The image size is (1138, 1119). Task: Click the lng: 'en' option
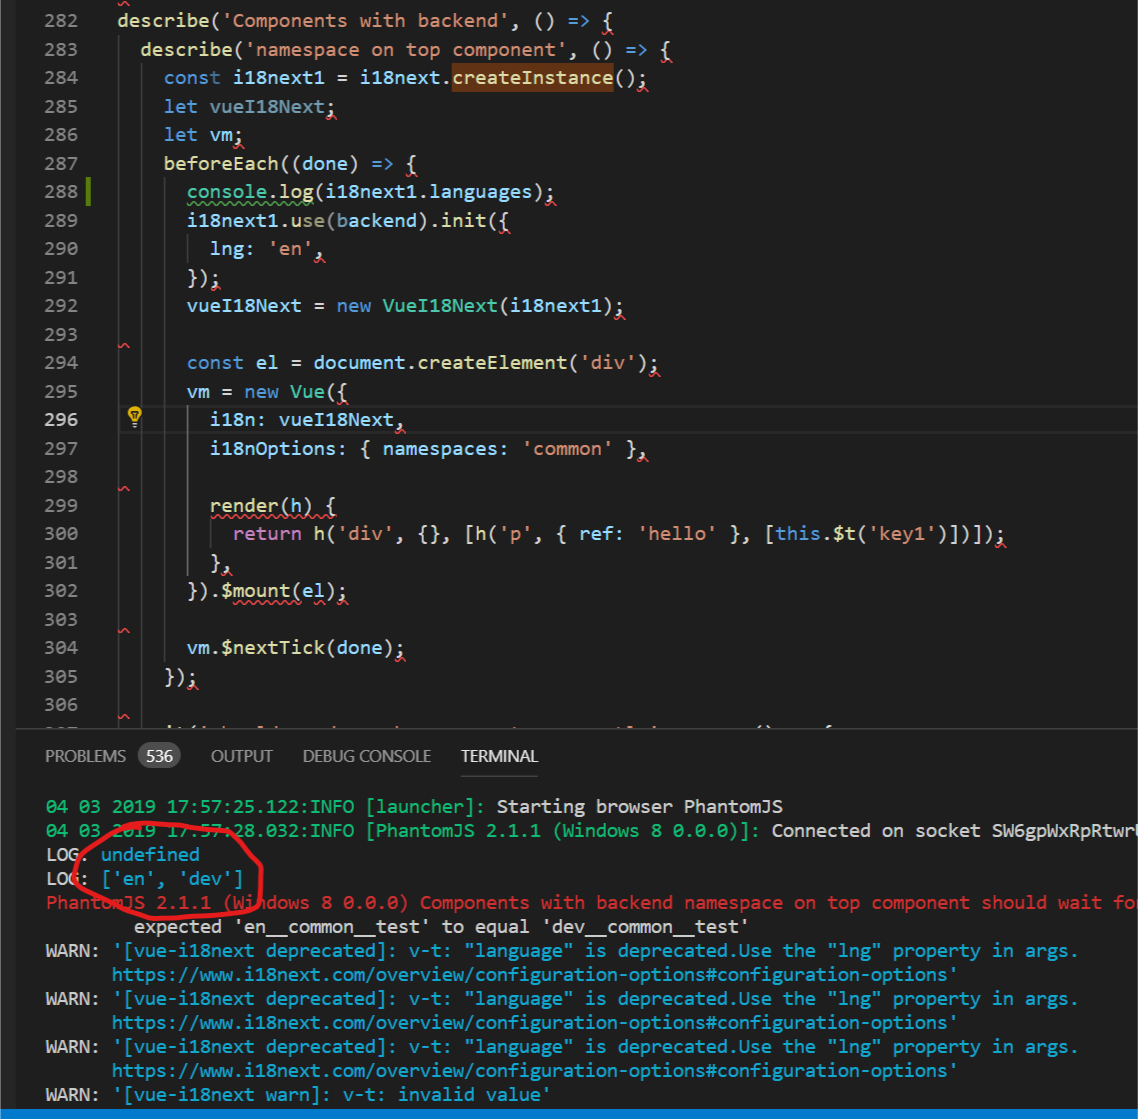pos(267,249)
